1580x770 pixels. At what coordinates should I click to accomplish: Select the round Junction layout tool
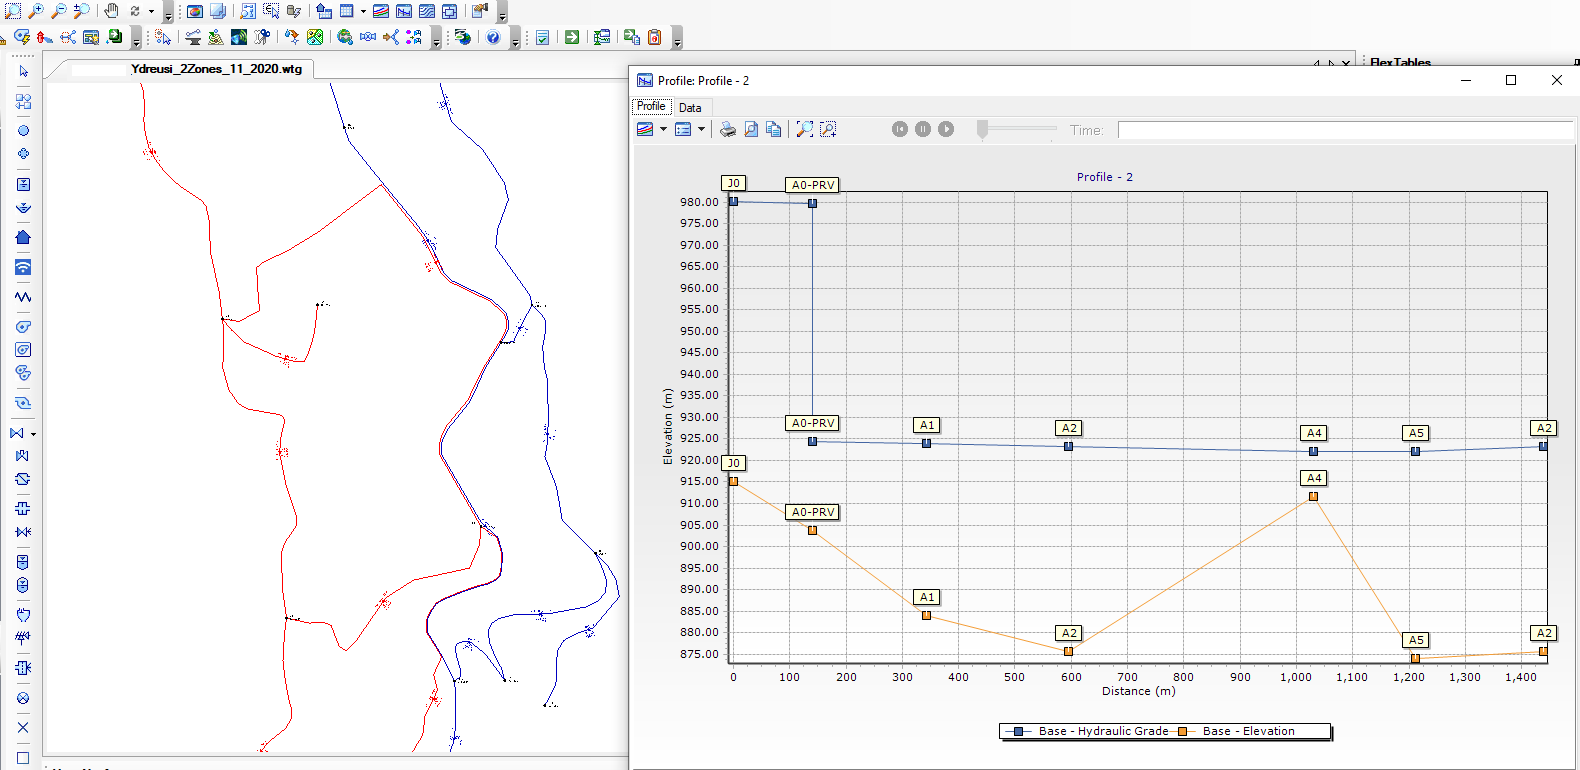tap(23, 131)
